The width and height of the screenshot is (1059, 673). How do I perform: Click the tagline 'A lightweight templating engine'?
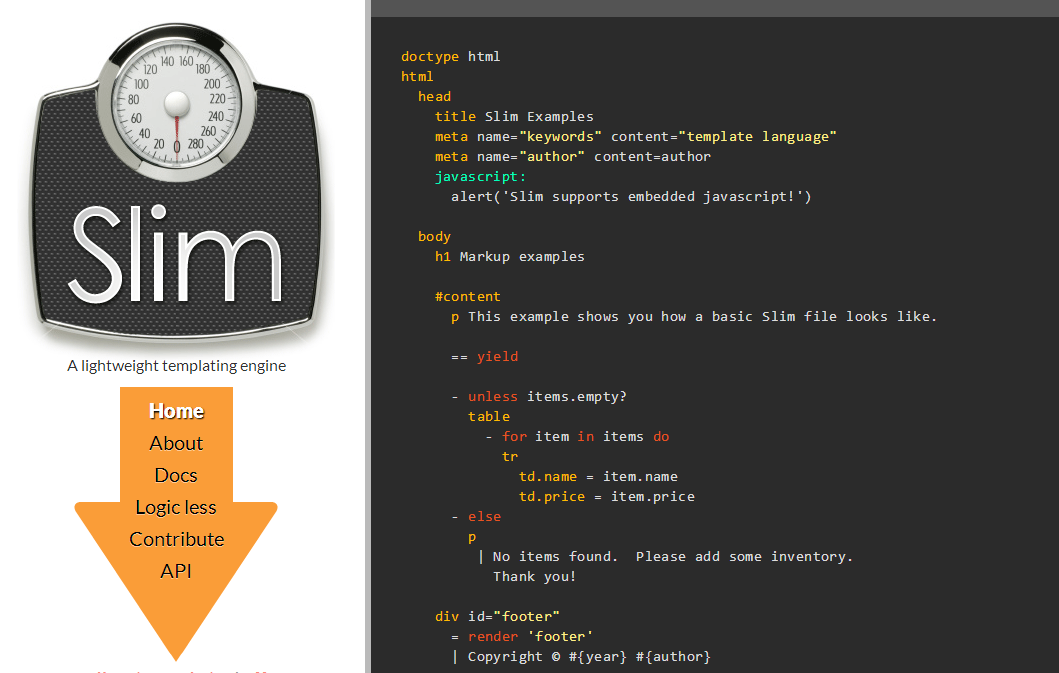click(176, 366)
